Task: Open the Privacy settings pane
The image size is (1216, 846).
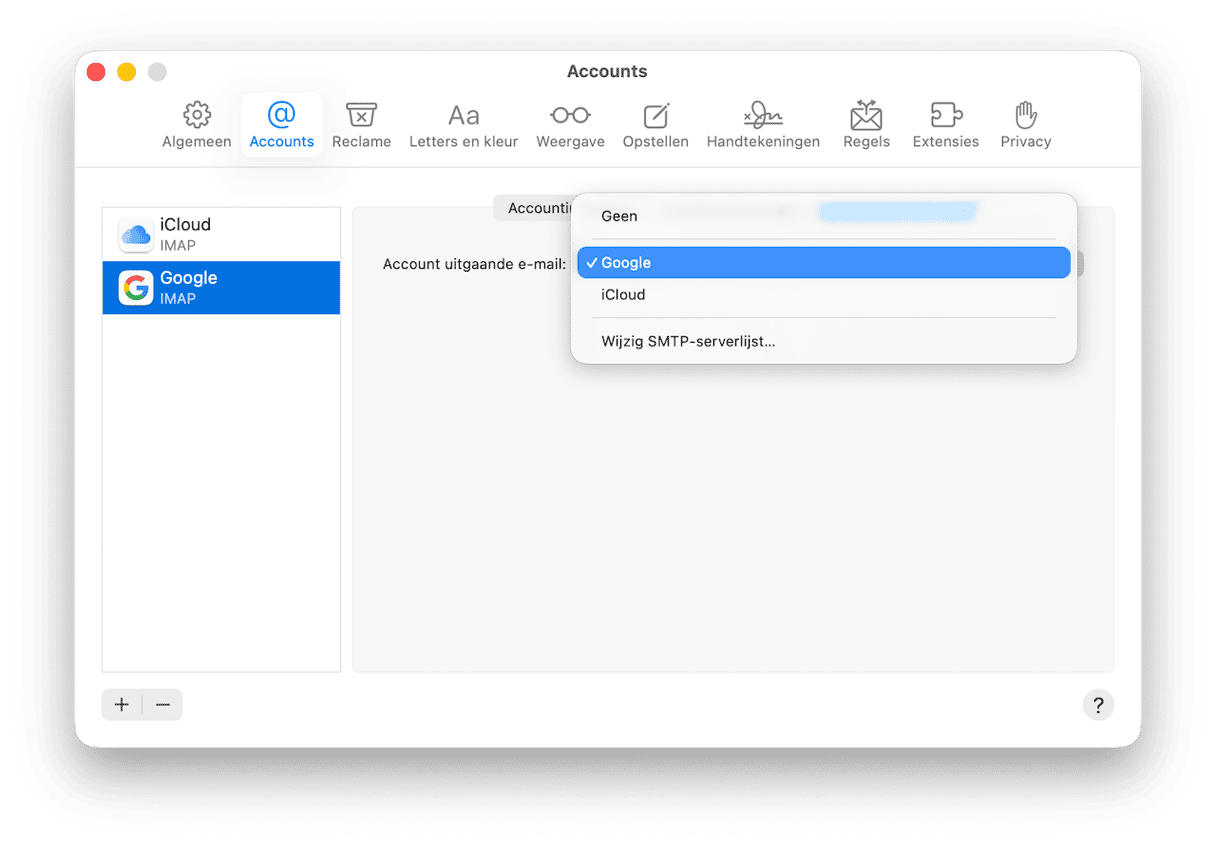Action: click(1025, 123)
